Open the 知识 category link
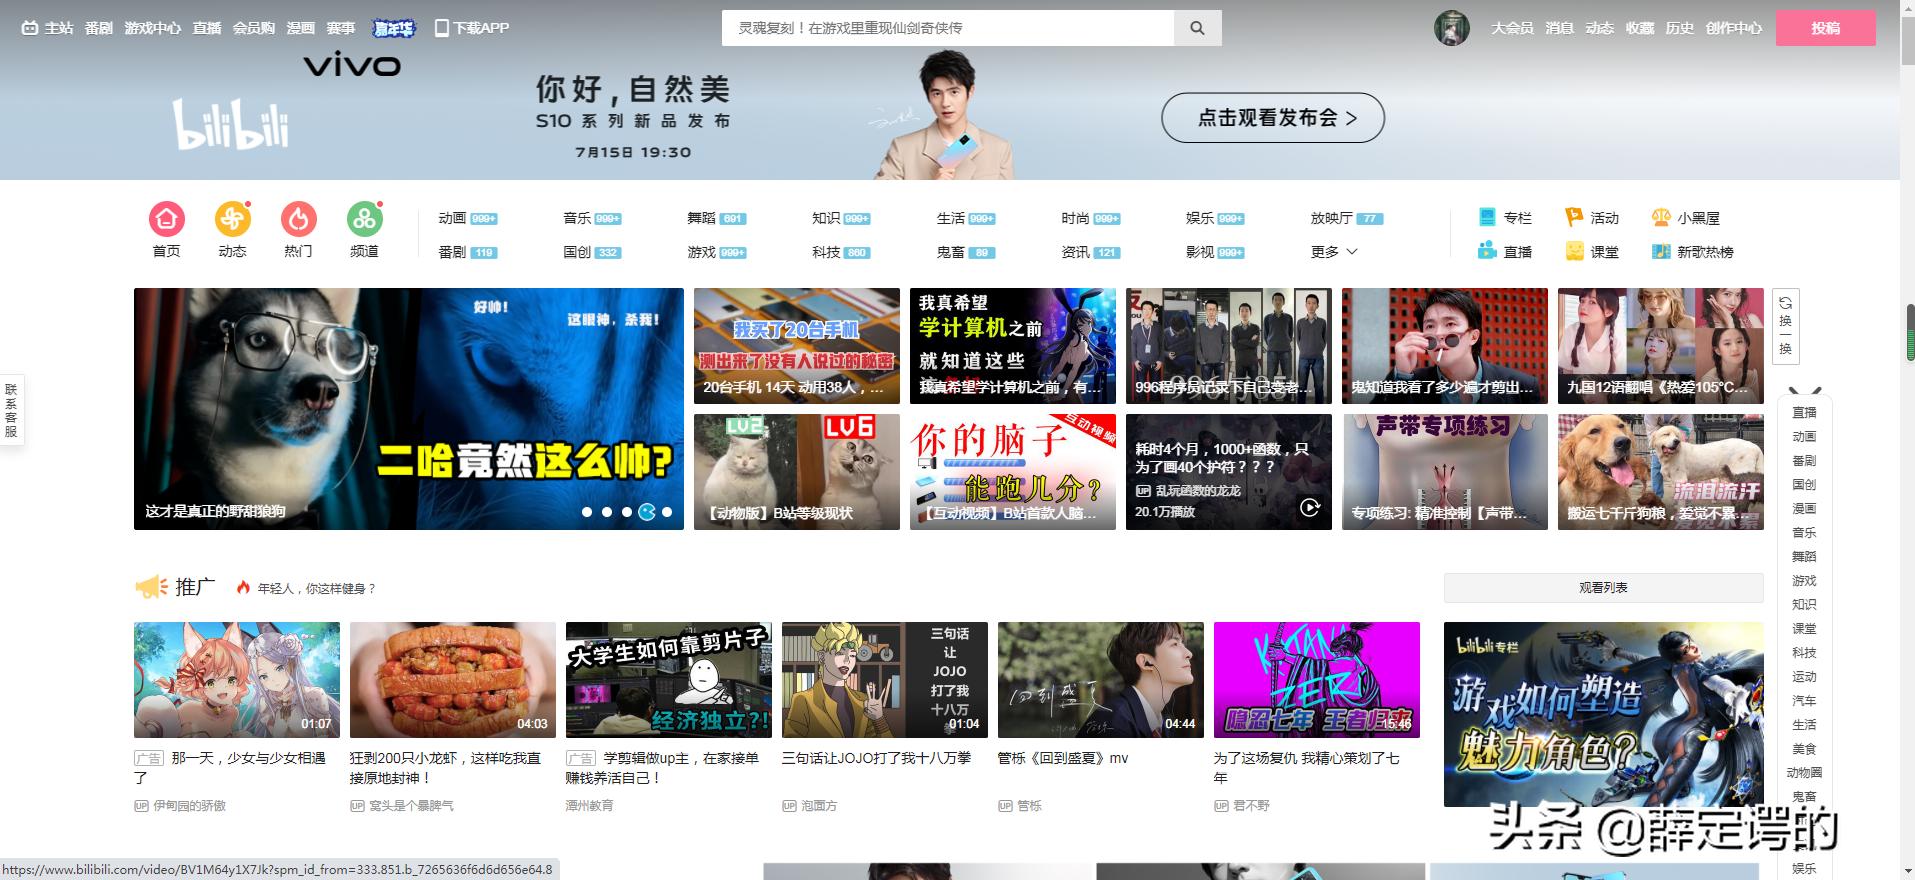 point(826,218)
